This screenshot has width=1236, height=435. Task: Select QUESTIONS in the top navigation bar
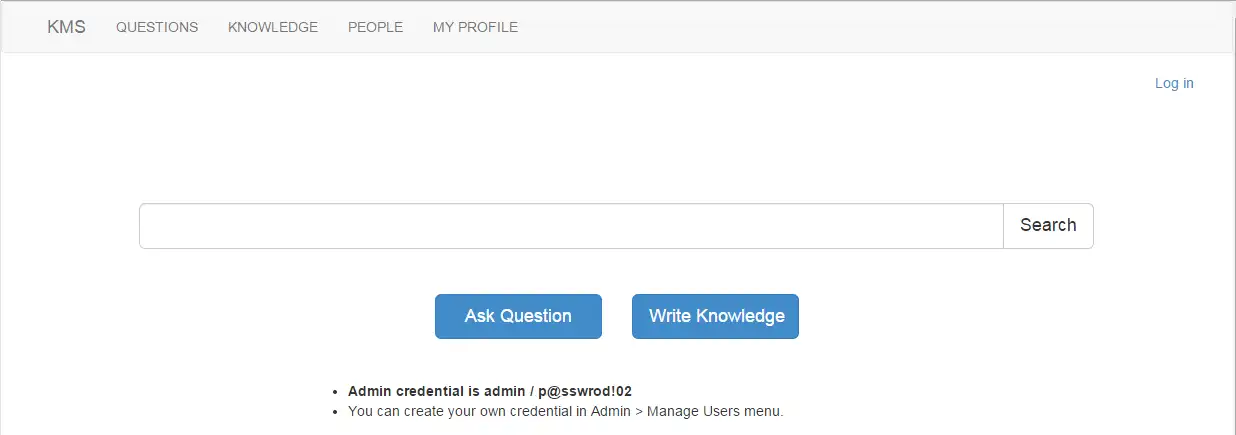157,27
